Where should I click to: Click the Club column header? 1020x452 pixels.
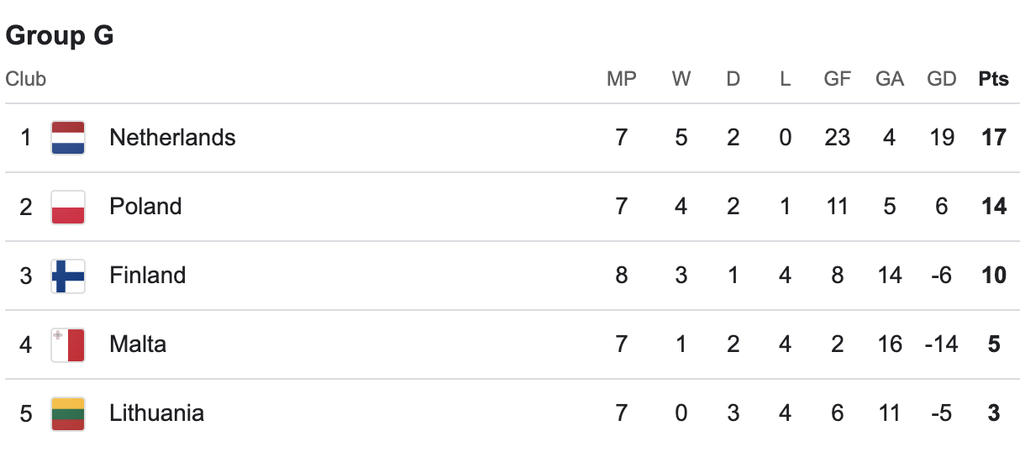pyautogui.click(x=26, y=79)
